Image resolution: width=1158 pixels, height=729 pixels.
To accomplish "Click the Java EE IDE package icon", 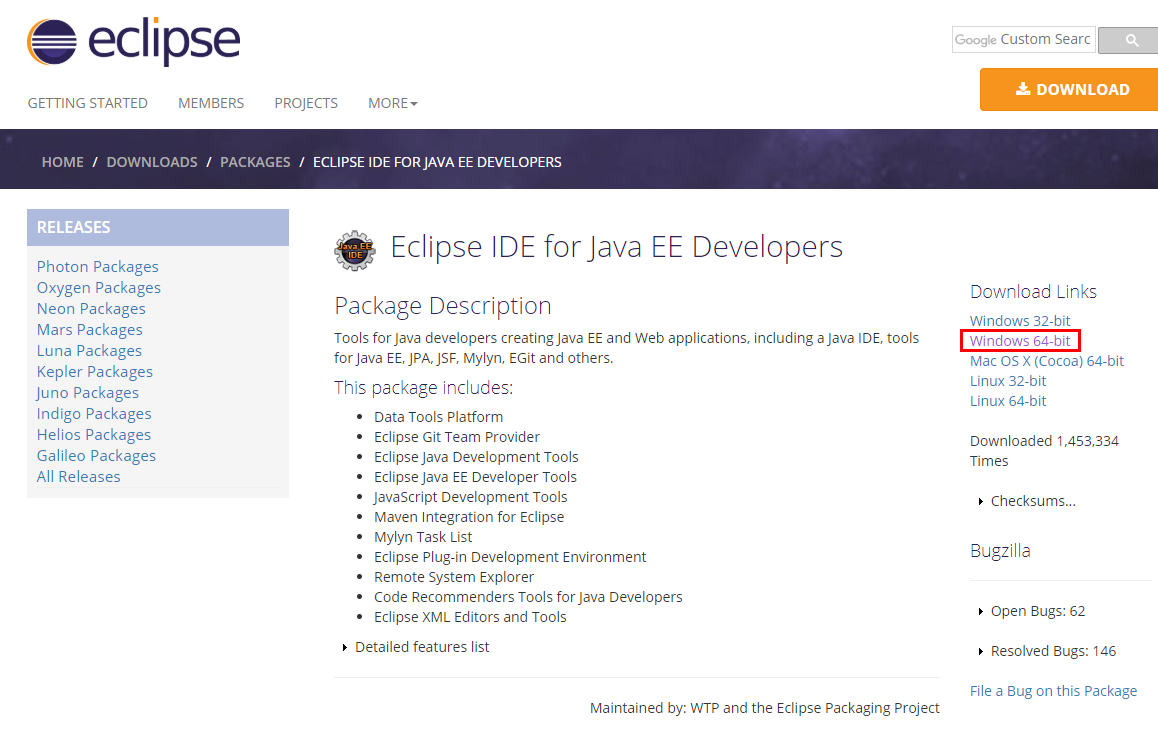I will tap(354, 250).
